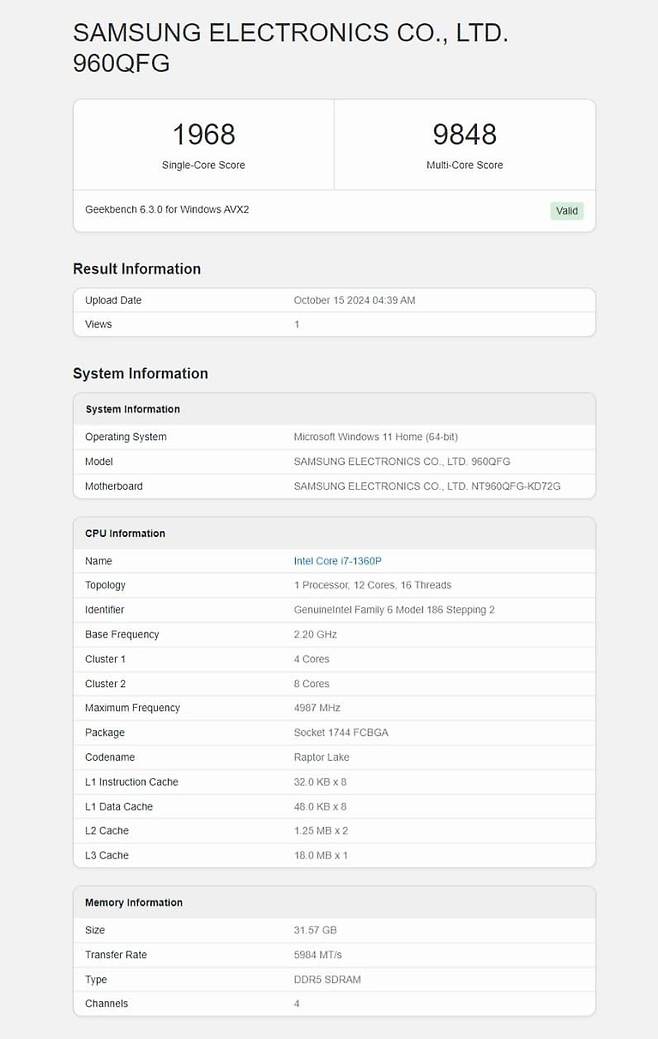Click the Upload Date row label
This screenshot has height=1039, width=658.
[x=113, y=300]
